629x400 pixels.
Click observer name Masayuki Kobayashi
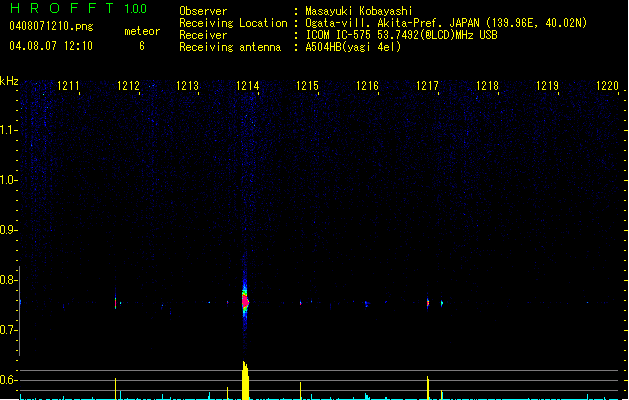359,11
